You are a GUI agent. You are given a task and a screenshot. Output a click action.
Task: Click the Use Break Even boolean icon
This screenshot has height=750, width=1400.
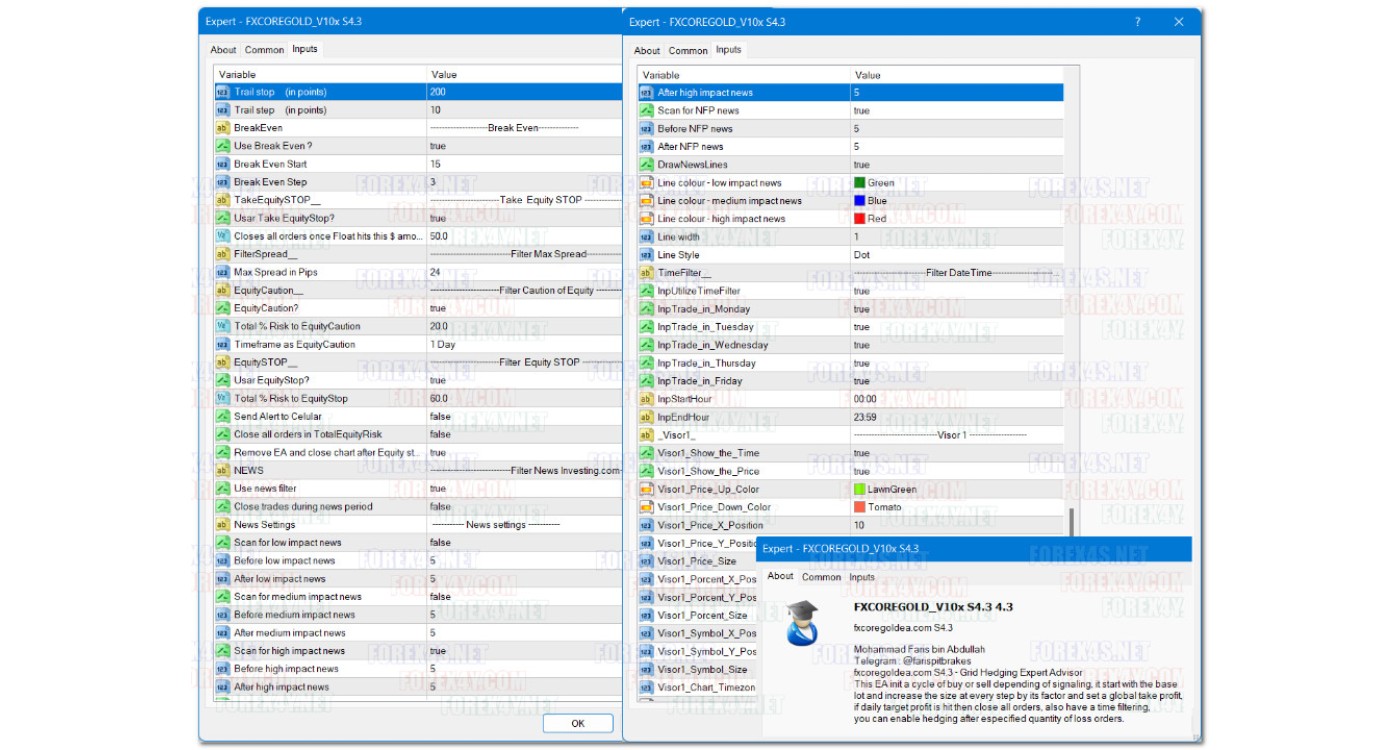point(222,146)
